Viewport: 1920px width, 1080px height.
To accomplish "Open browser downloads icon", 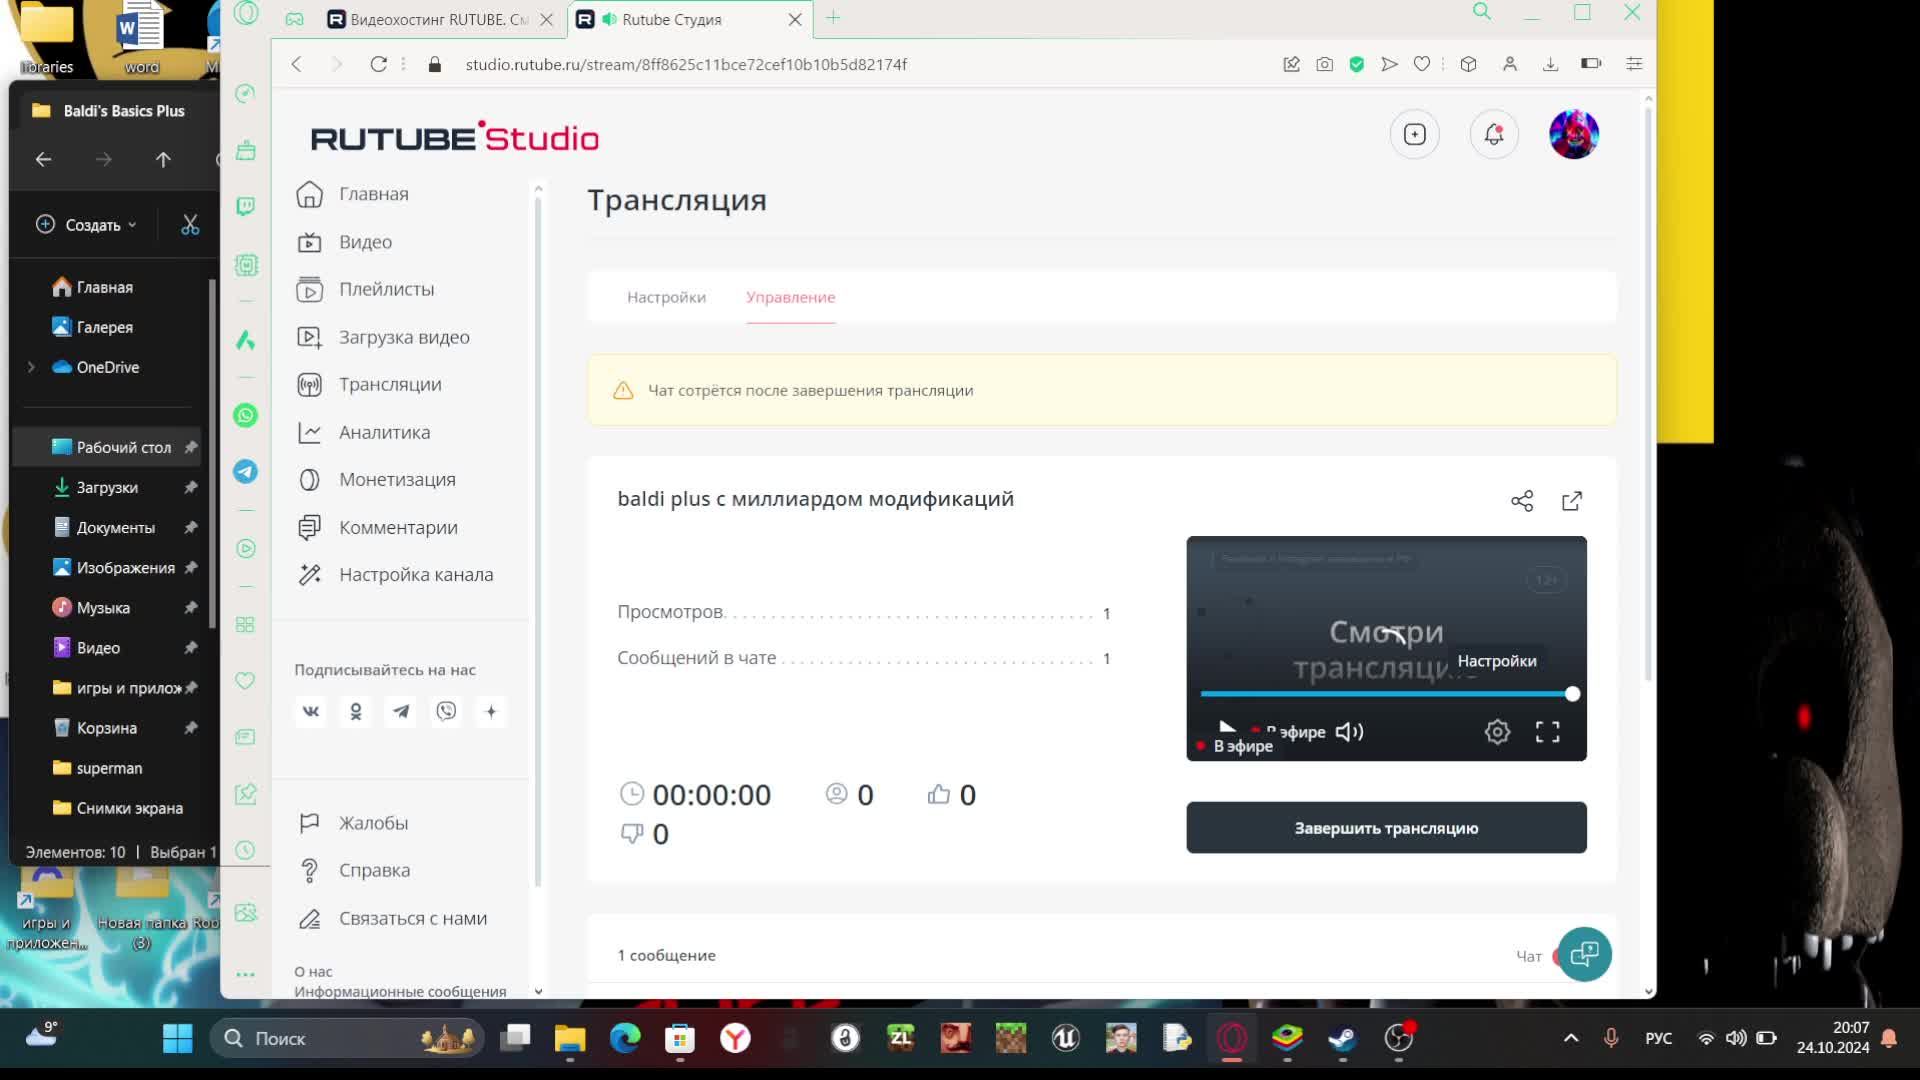I will (x=1550, y=64).
